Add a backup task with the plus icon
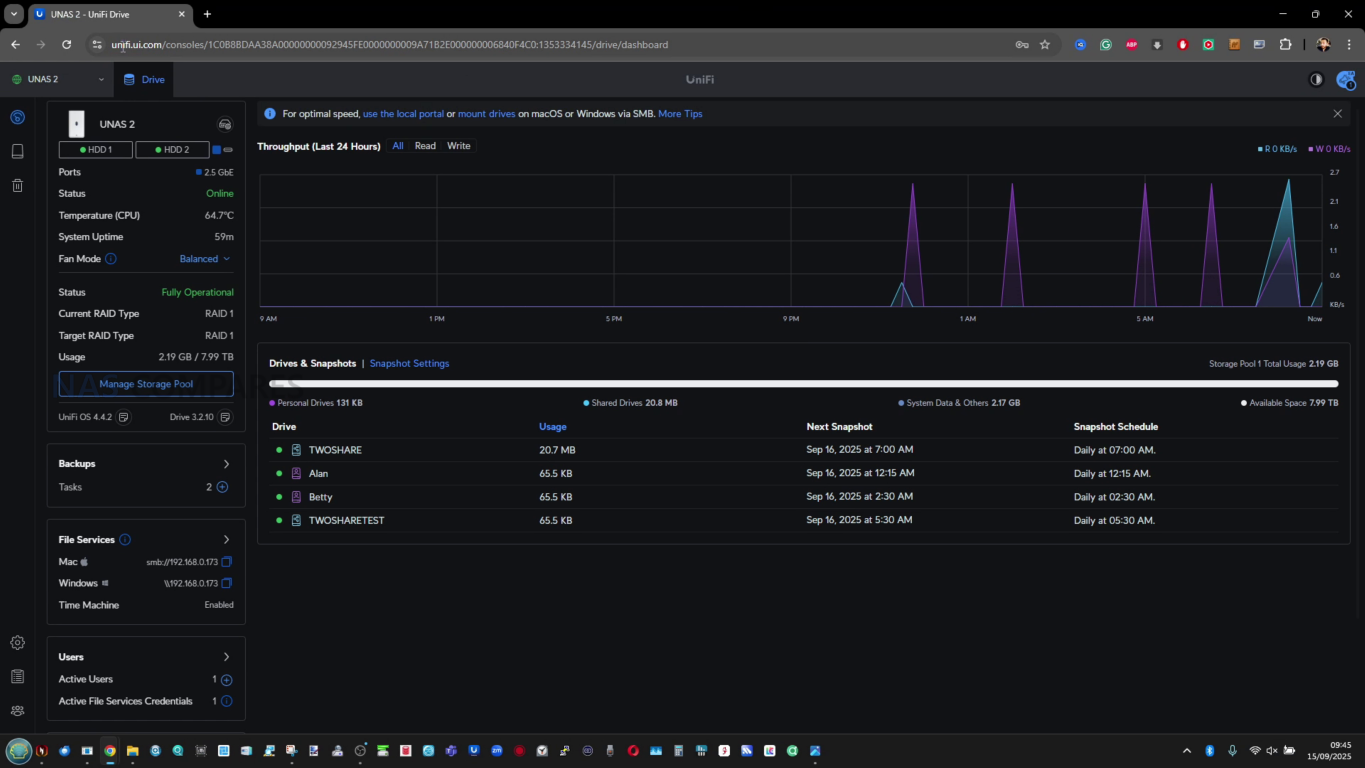 223,487
